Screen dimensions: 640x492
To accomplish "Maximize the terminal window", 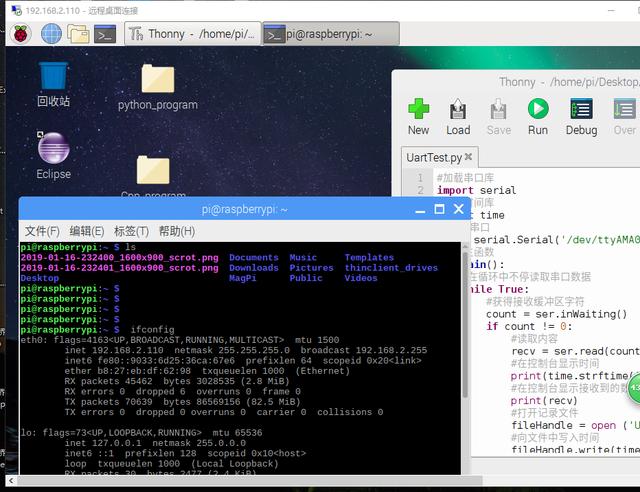I will tap(439, 209).
